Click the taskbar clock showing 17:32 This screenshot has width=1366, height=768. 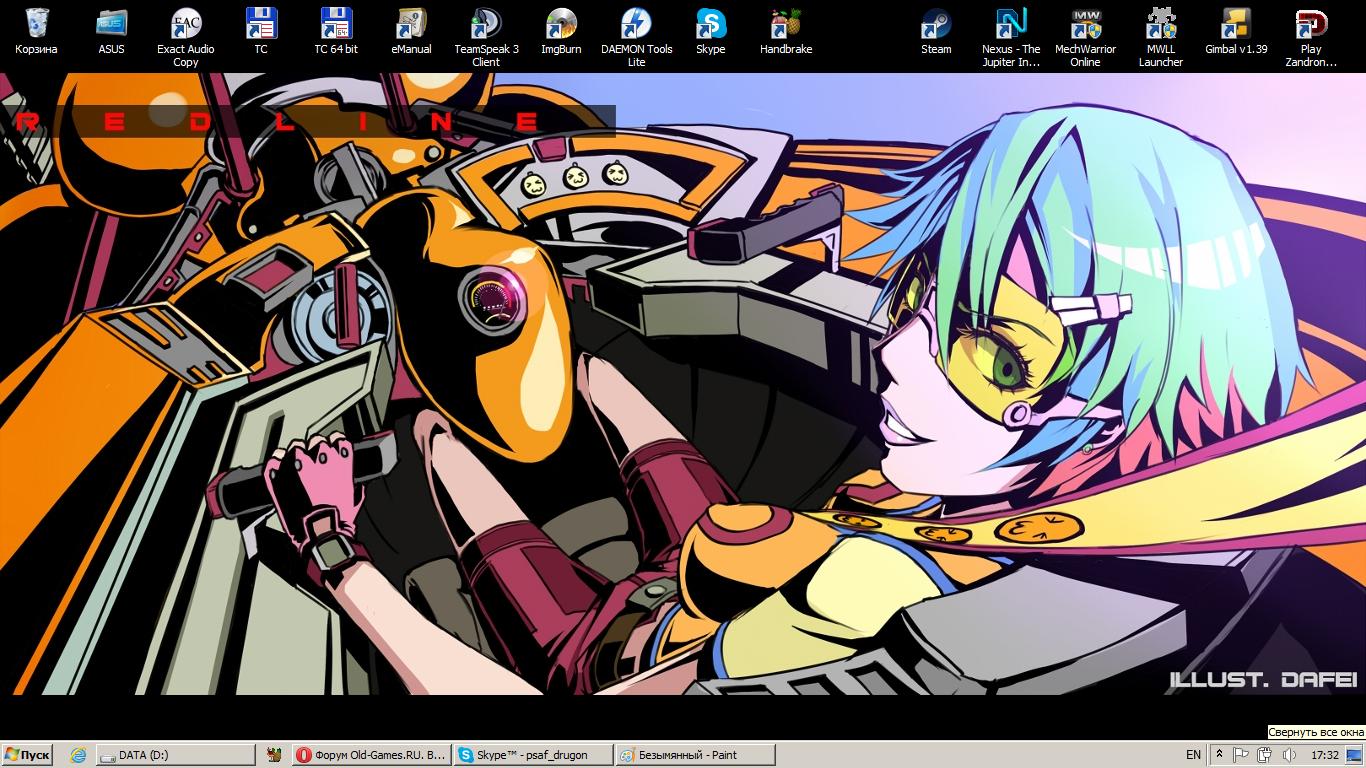(1325, 755)
